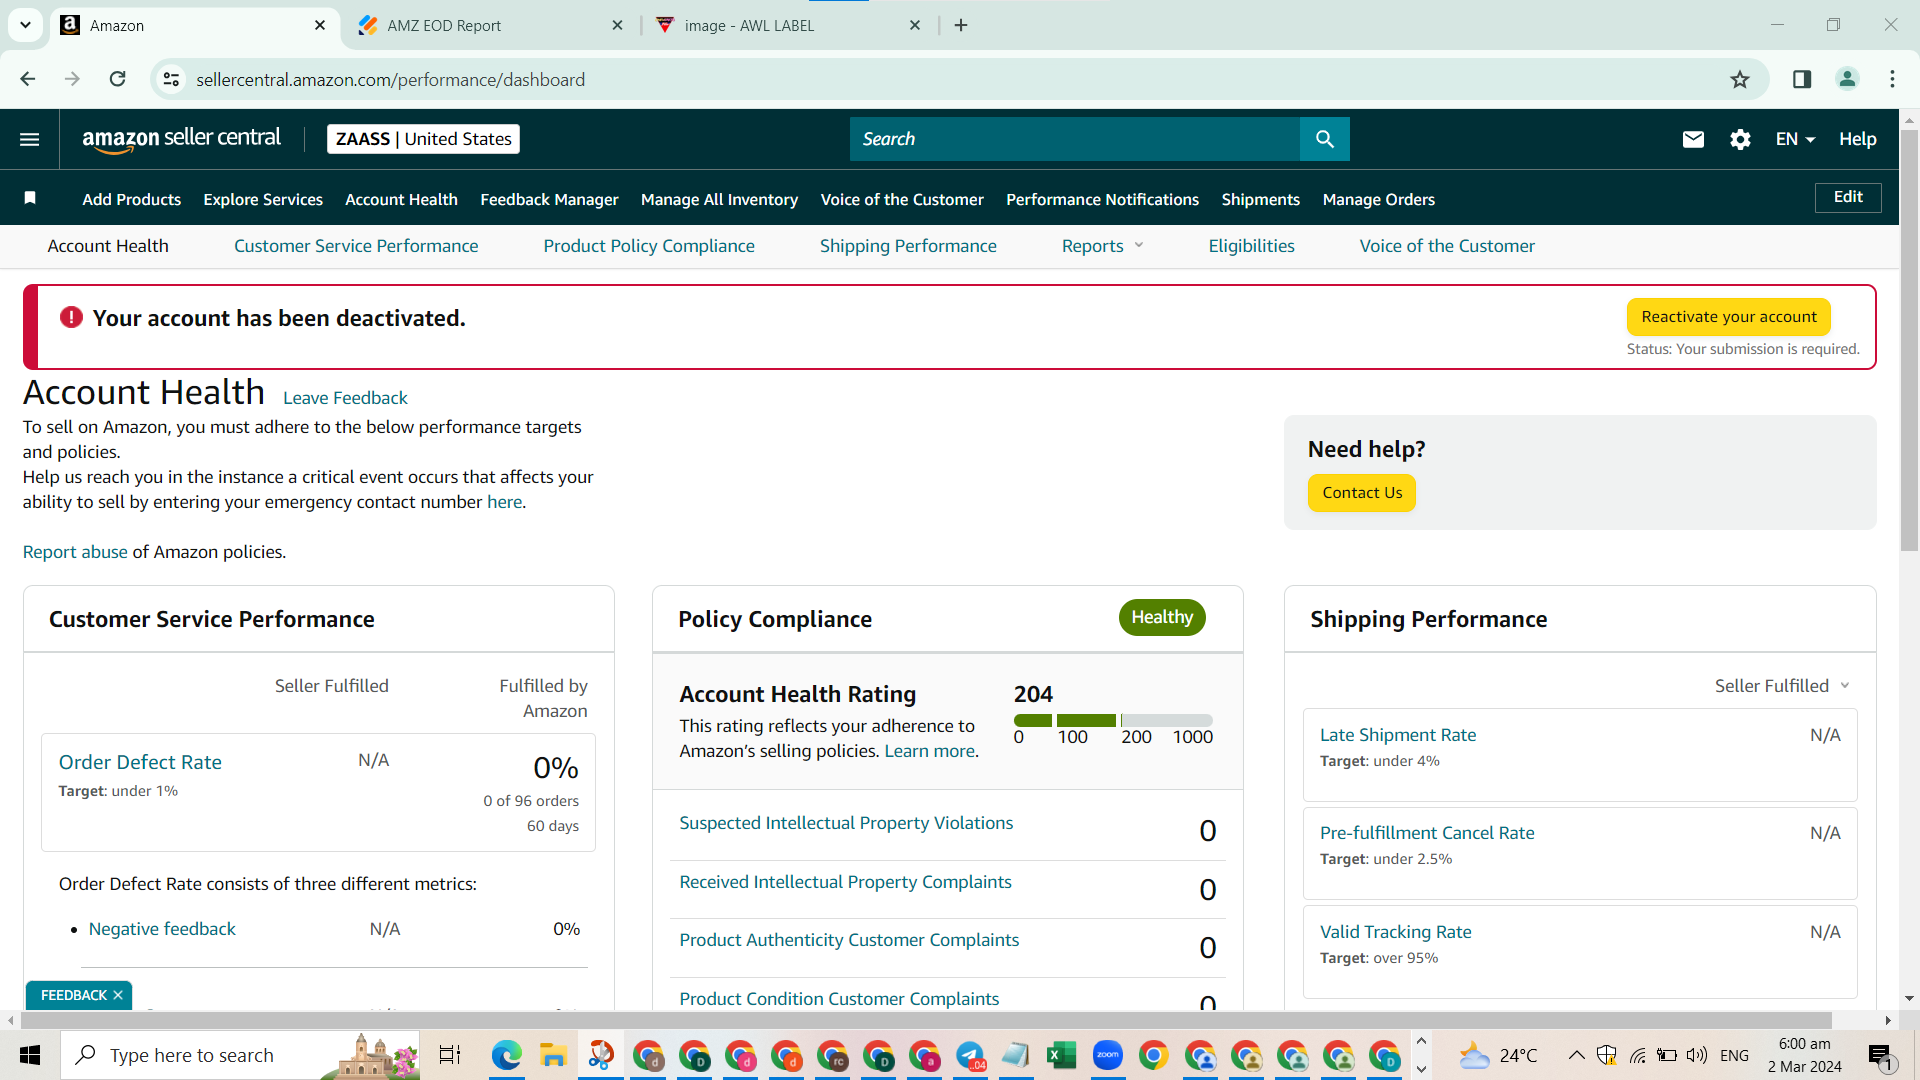Open the Settings gear icon
1920x1080 pixels.
pyautogui.click(x=1740, y=139)
